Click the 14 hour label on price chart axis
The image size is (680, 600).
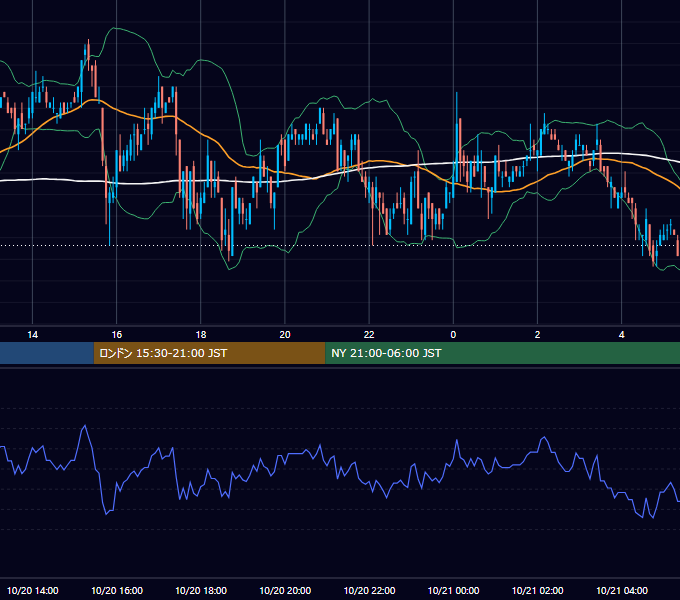click(33, 335)
